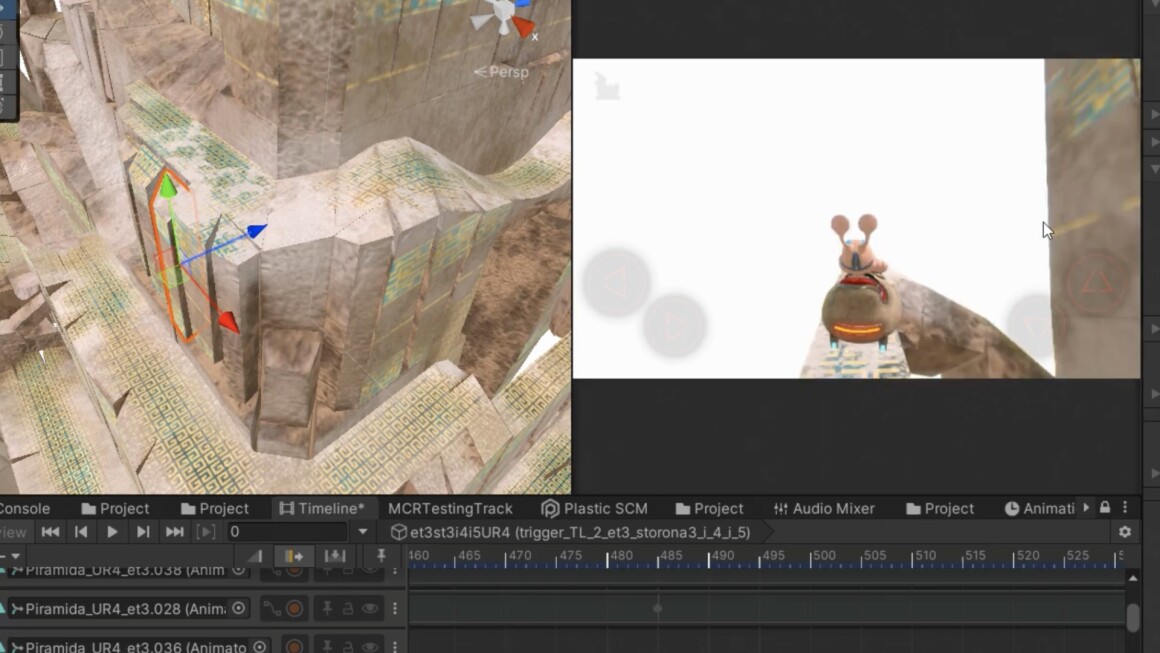Switch to the Audio Mixer tab
Screen dimensions: 1160x653
[x=823, y=508]
